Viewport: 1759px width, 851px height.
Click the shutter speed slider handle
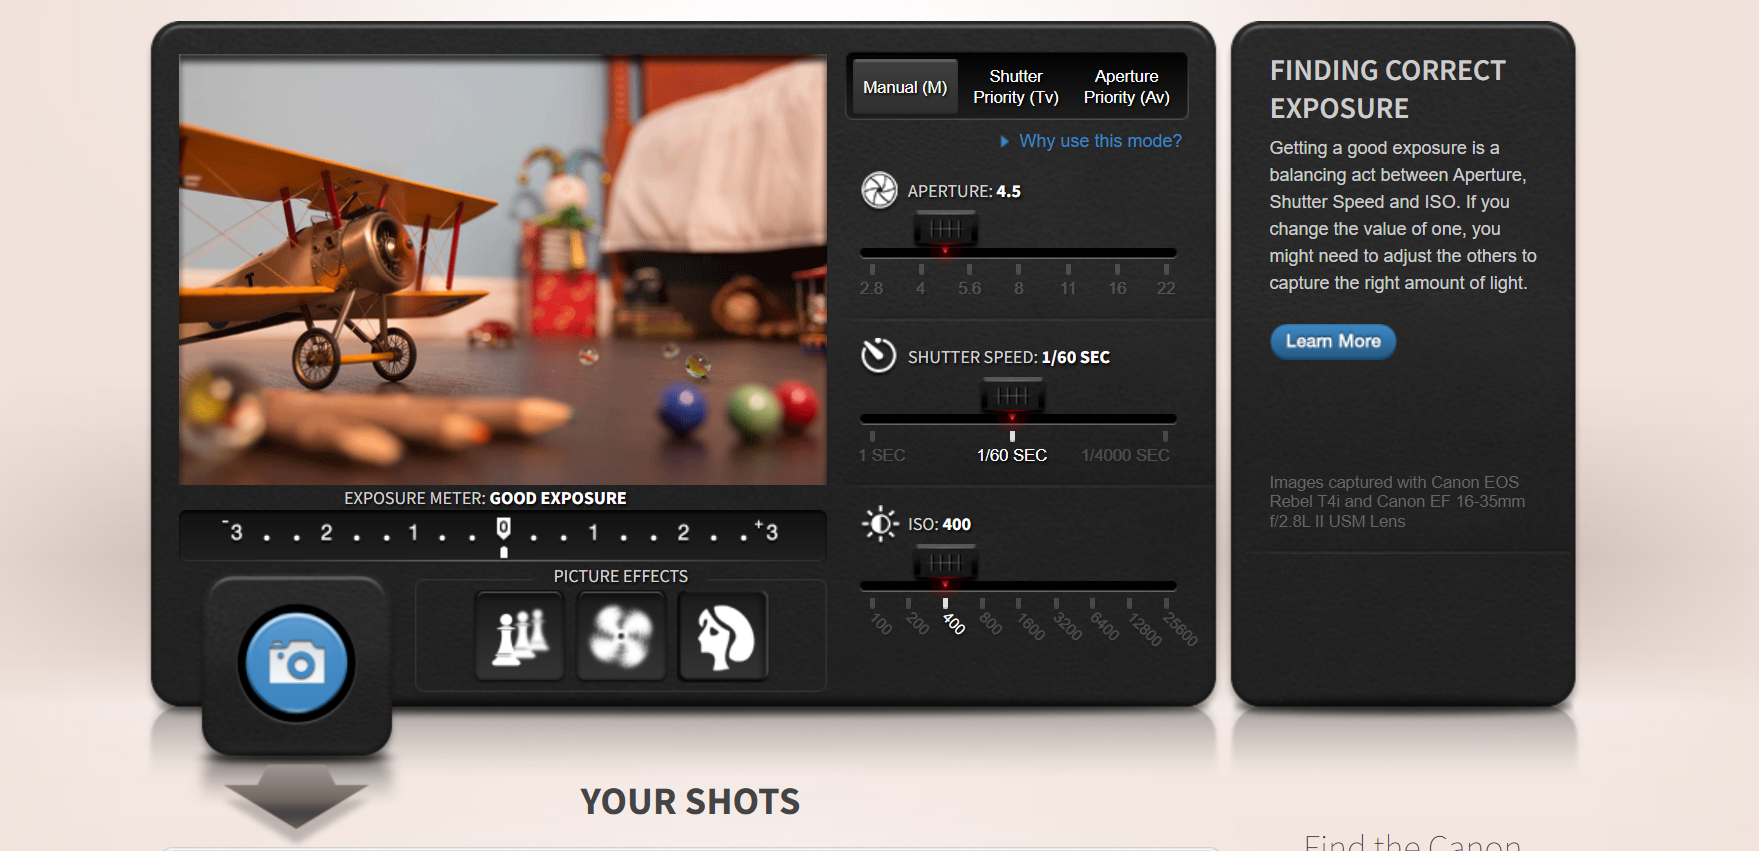click(1012, 396)
